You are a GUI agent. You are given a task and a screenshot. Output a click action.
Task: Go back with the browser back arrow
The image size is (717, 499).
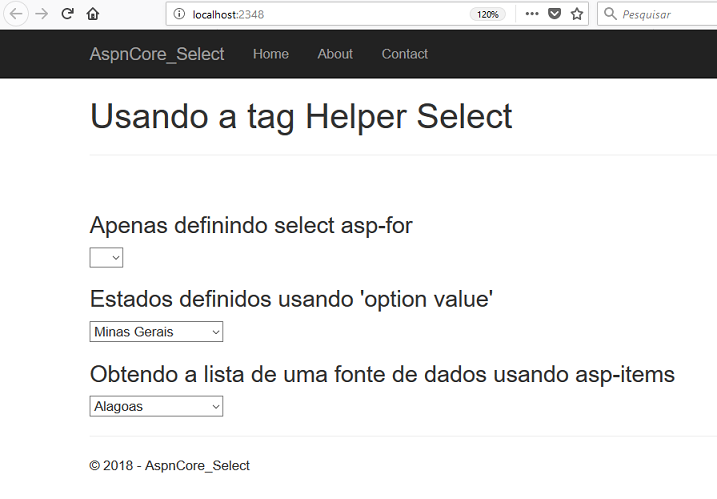[x=16, y=14]
